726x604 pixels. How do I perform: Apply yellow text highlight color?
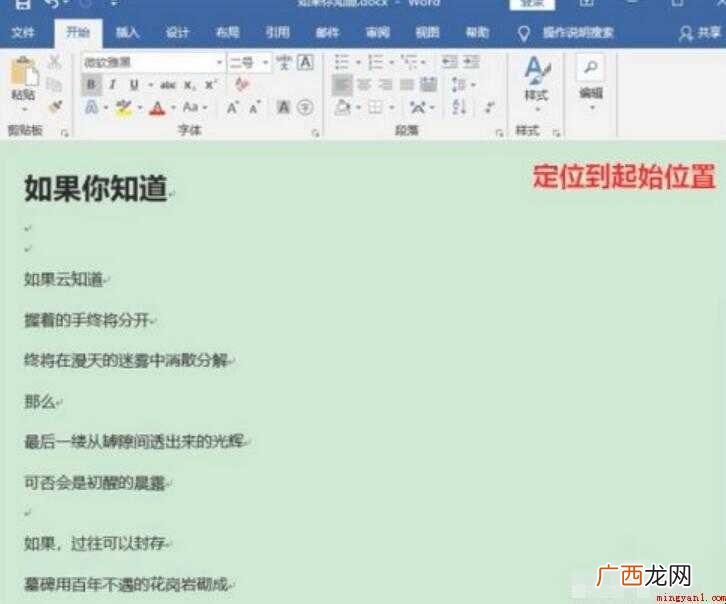point(124,108)
